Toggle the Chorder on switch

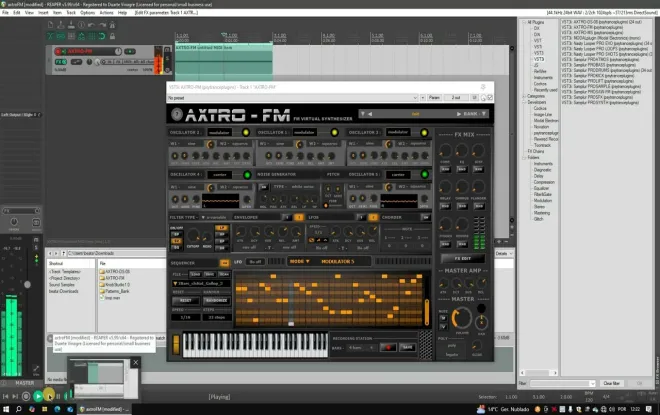pos(426,218)
